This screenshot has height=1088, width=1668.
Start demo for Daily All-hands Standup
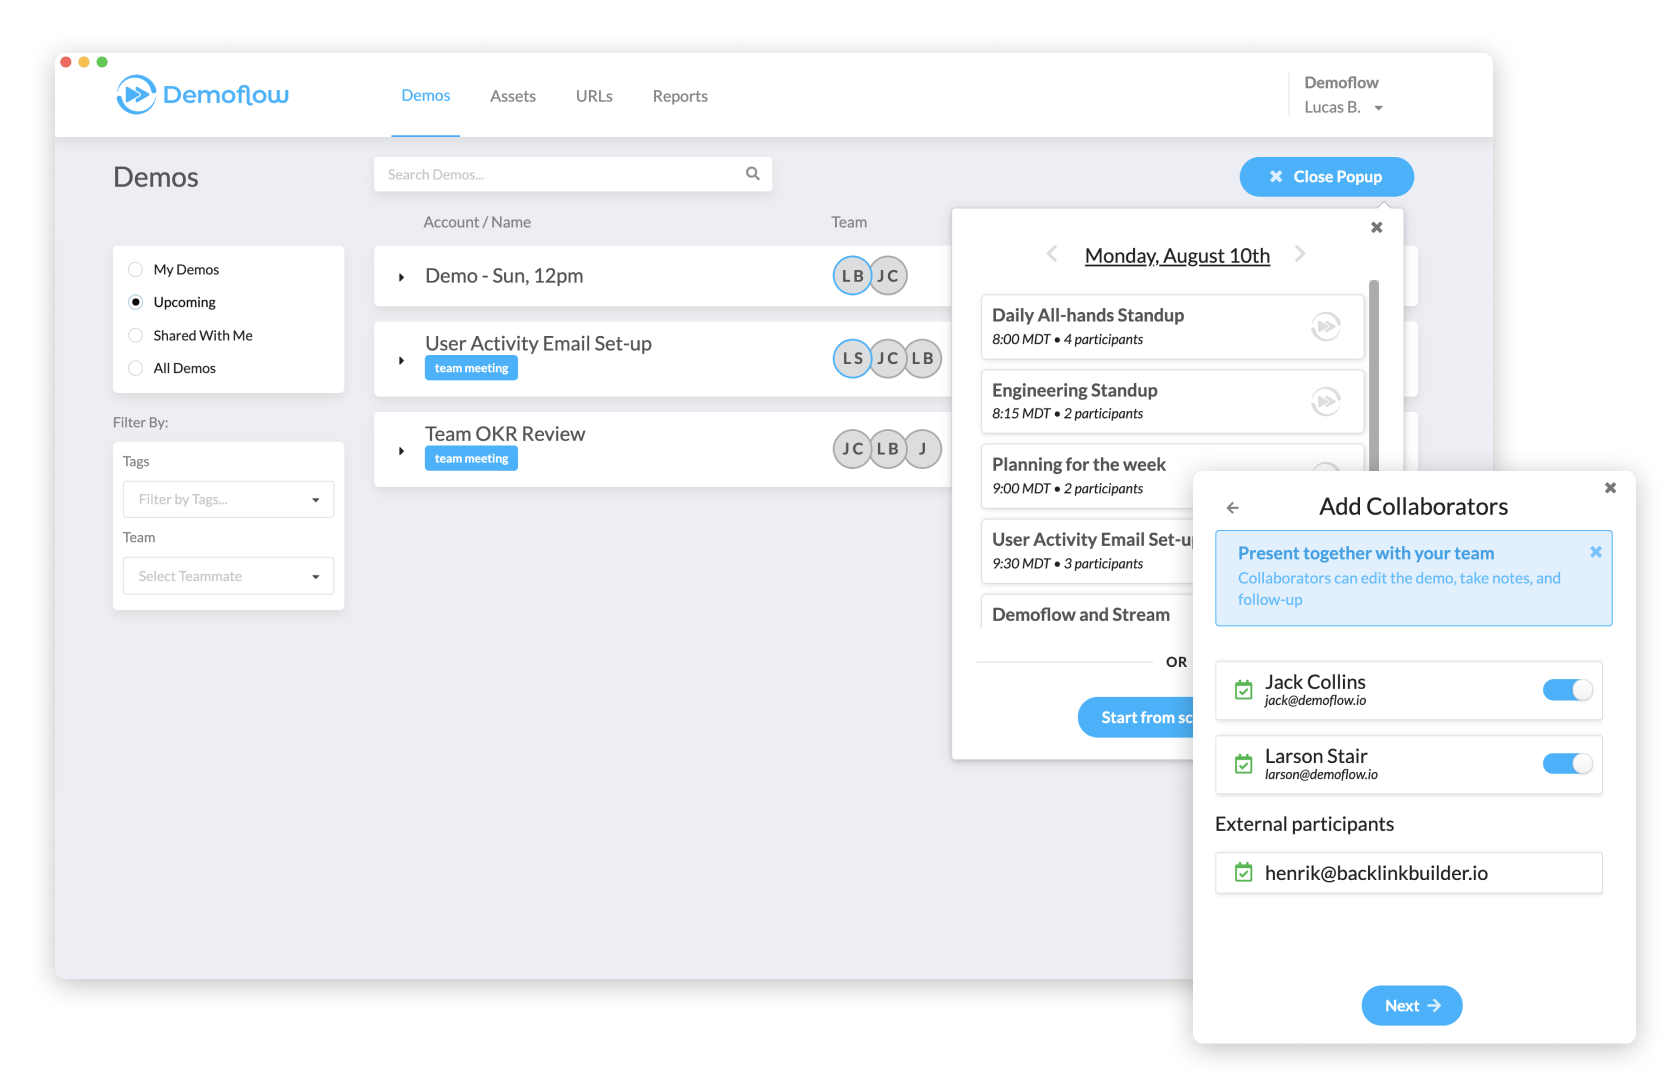tap(1326, 326)
